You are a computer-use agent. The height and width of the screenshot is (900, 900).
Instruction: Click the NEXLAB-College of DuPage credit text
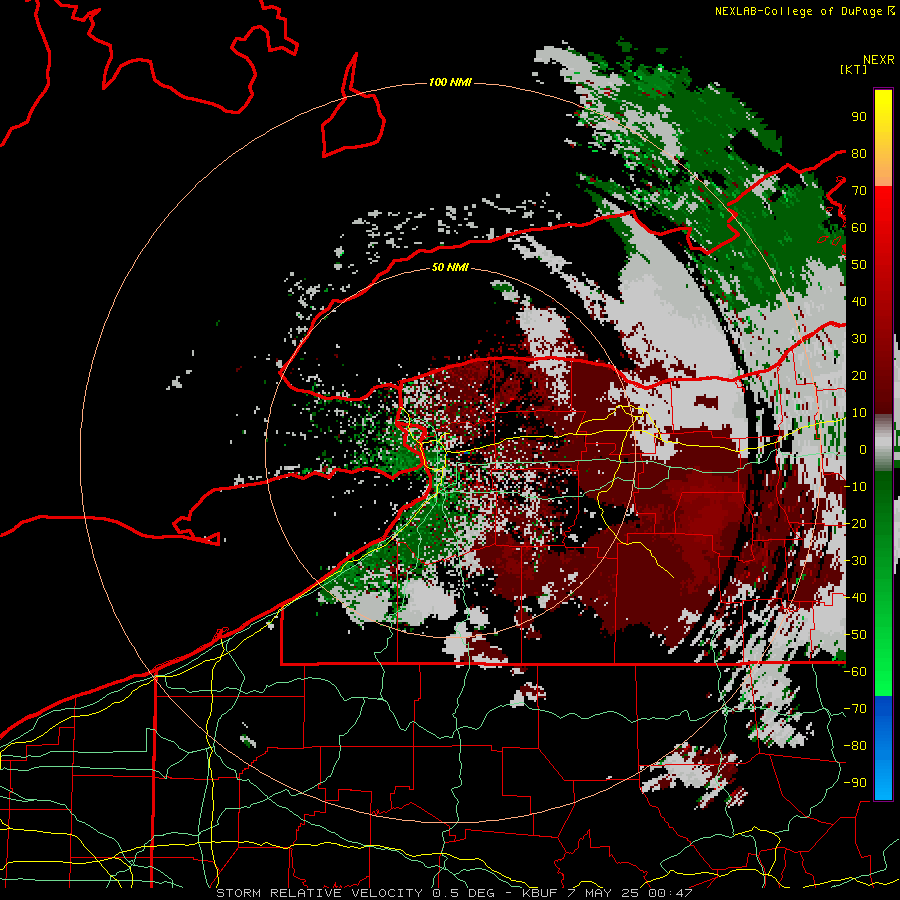[804, 11]
